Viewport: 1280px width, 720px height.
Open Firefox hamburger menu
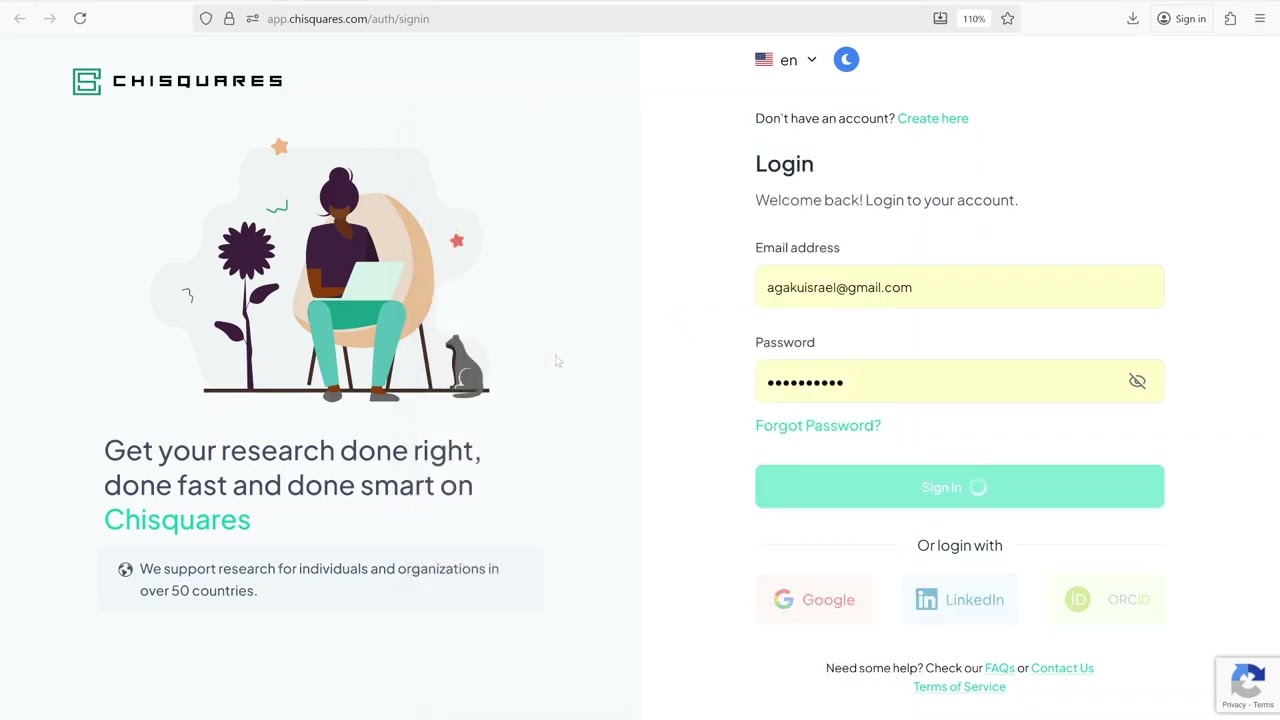pyautogui.click(x=1259, y=18)
